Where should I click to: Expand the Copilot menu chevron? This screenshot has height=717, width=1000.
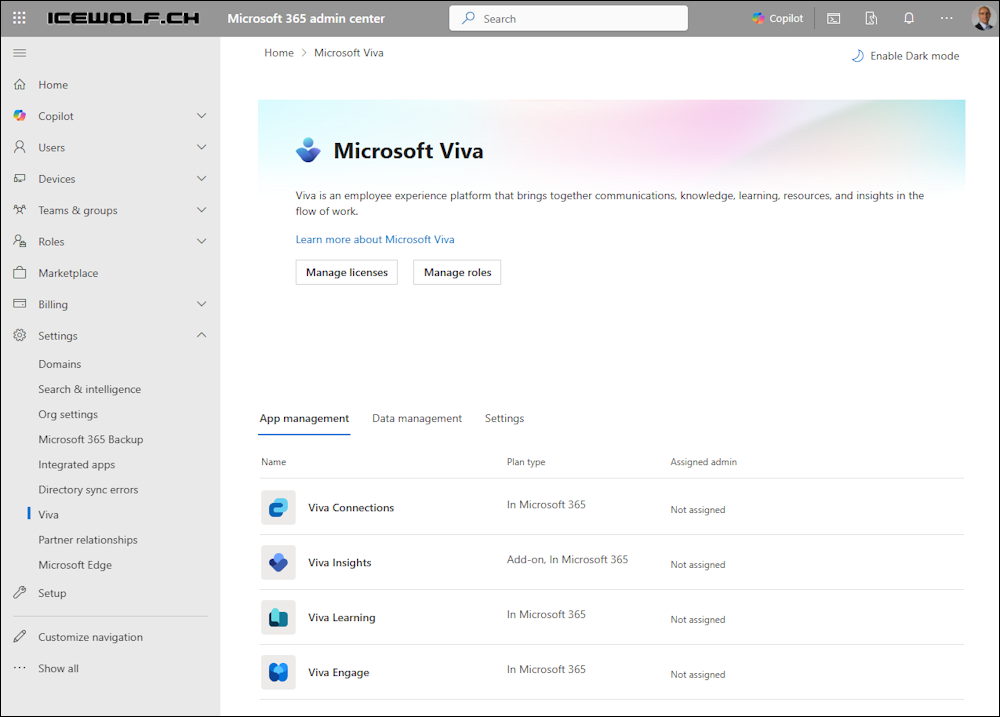[x=202, y=115]
